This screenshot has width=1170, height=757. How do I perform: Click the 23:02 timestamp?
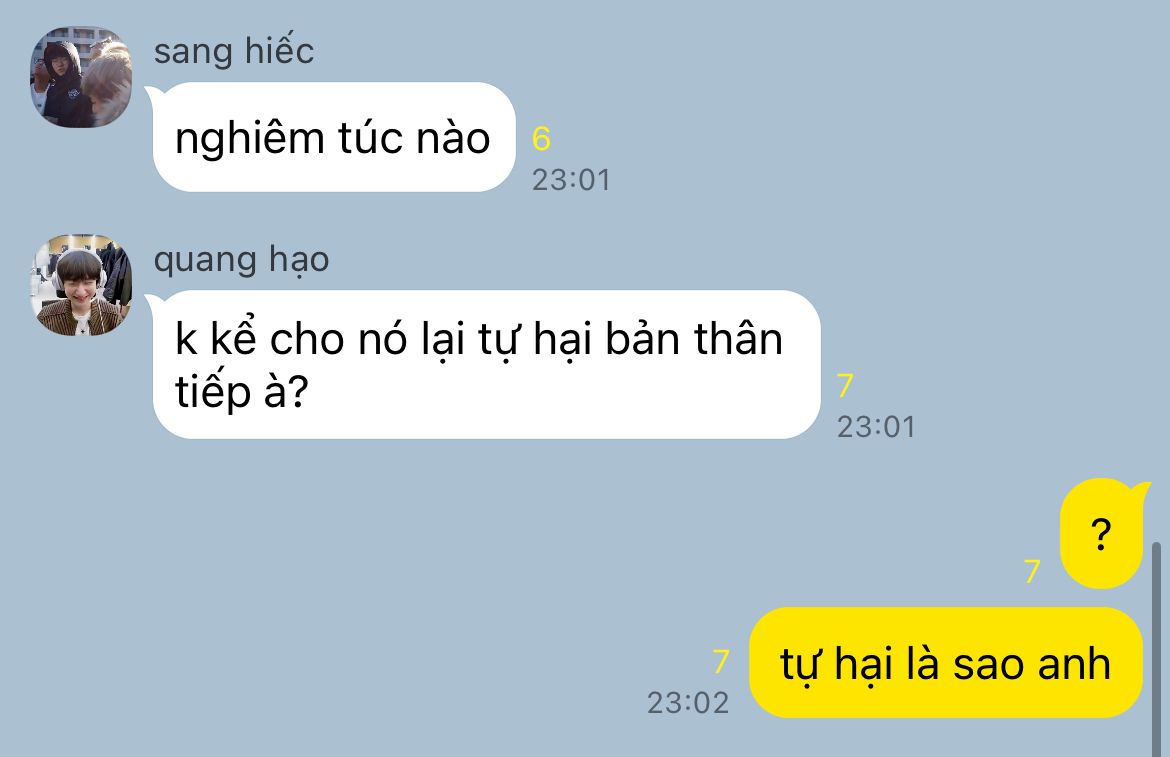[x=688, y=703]
